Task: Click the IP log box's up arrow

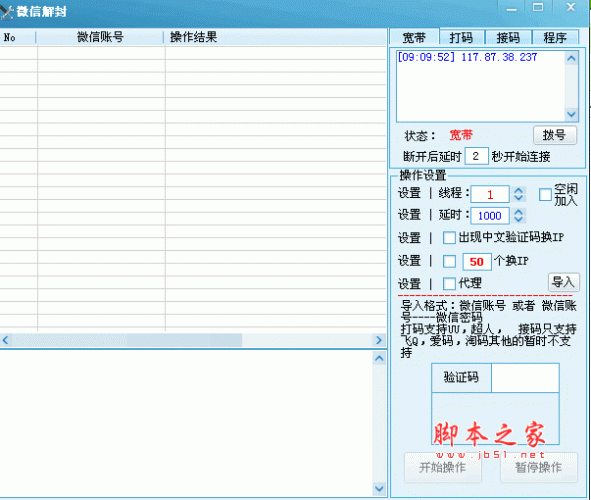Action: 571,58
